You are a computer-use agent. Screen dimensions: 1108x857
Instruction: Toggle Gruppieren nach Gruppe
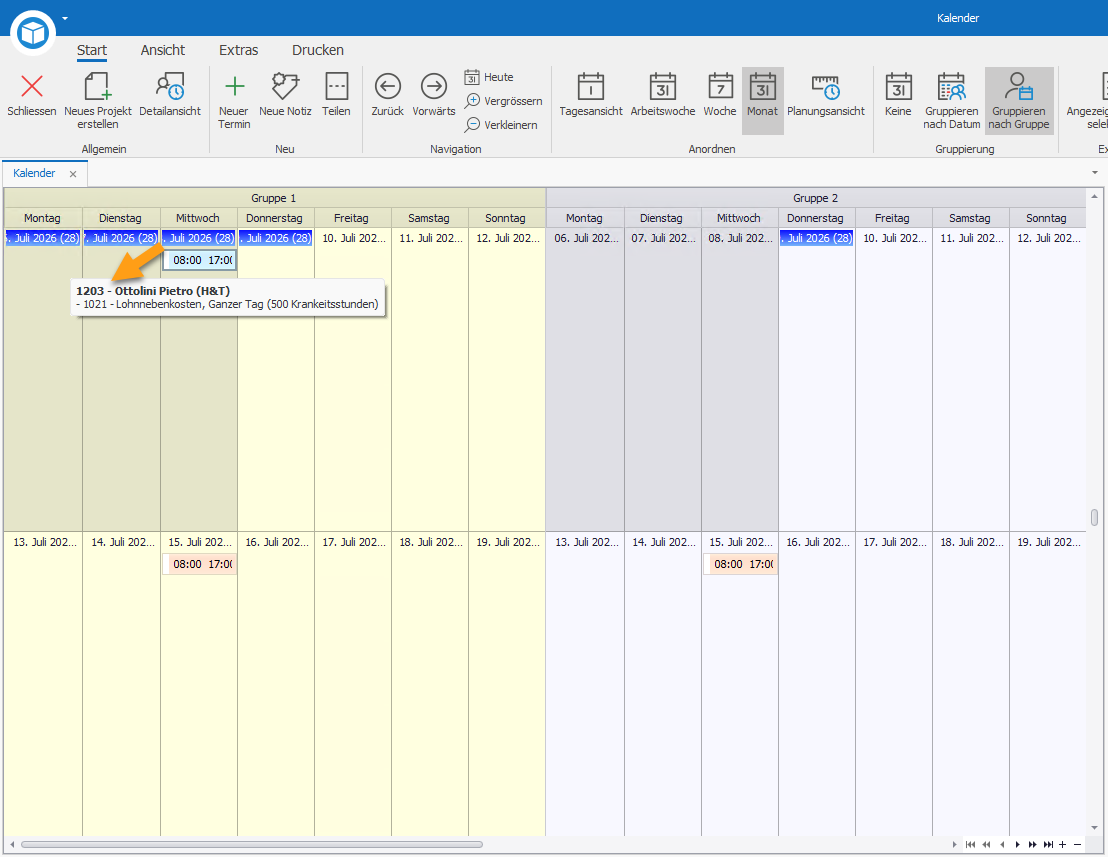click(x=1019, y=100)
